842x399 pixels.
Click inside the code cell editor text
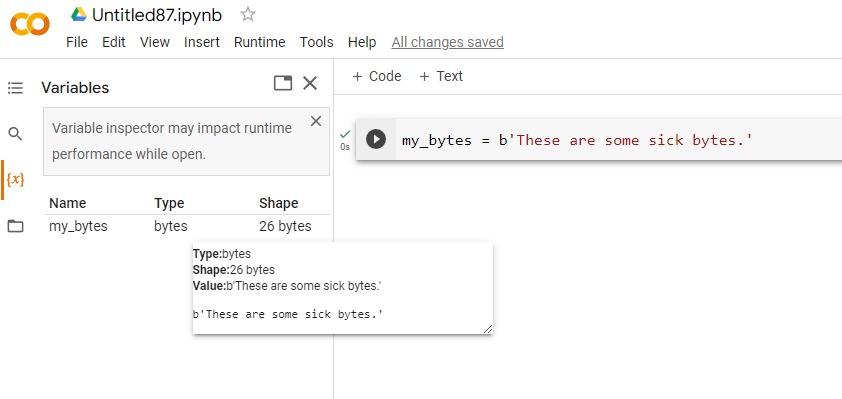point(577,141)
